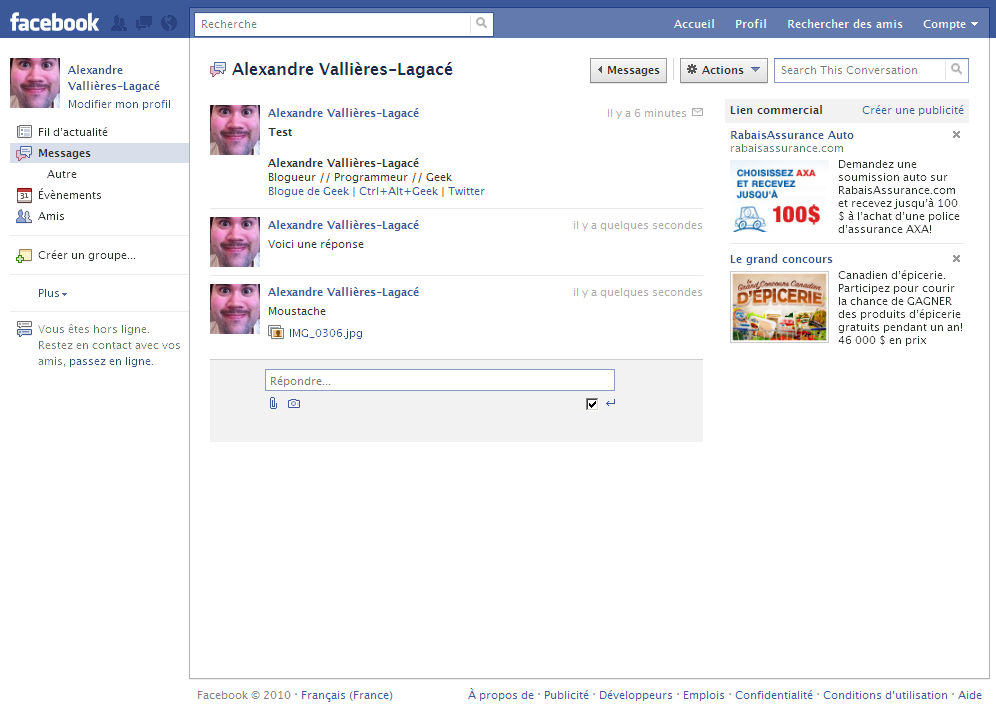Click the conversation icon beside the title

pos(218,69)
